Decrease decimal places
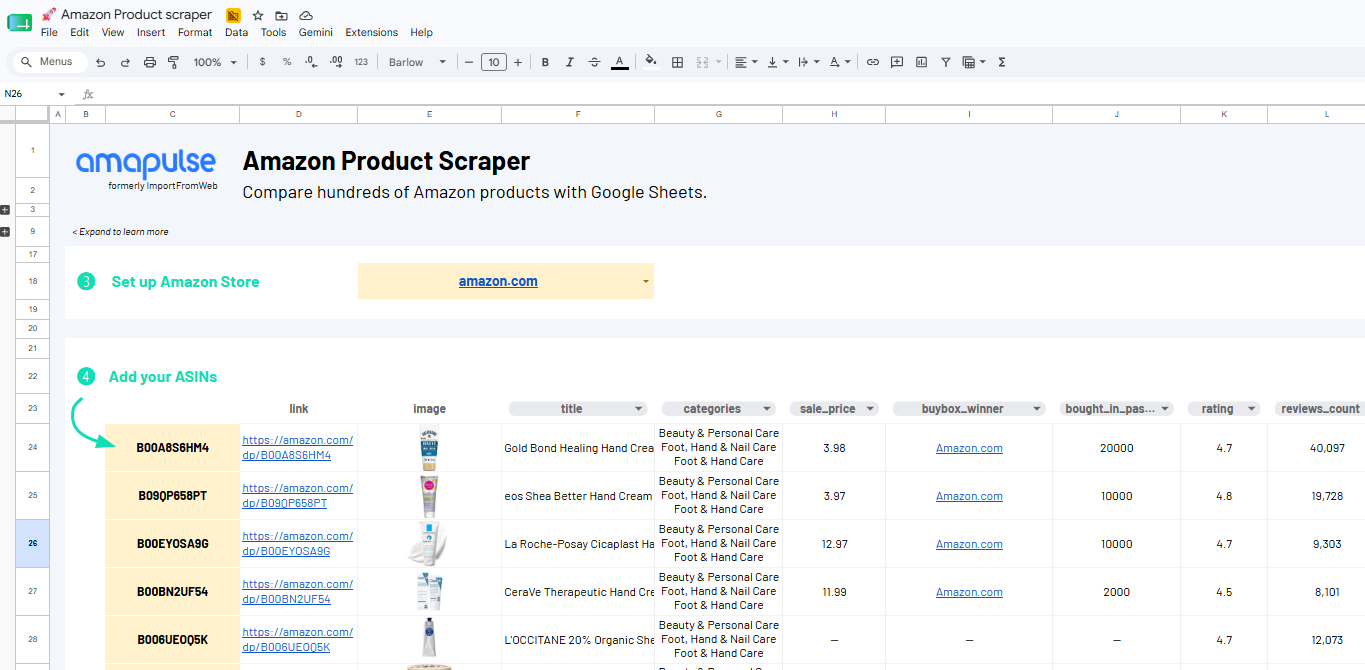Image resolution: width=1365 pixels, height=670 pixels. coord(311,62)
